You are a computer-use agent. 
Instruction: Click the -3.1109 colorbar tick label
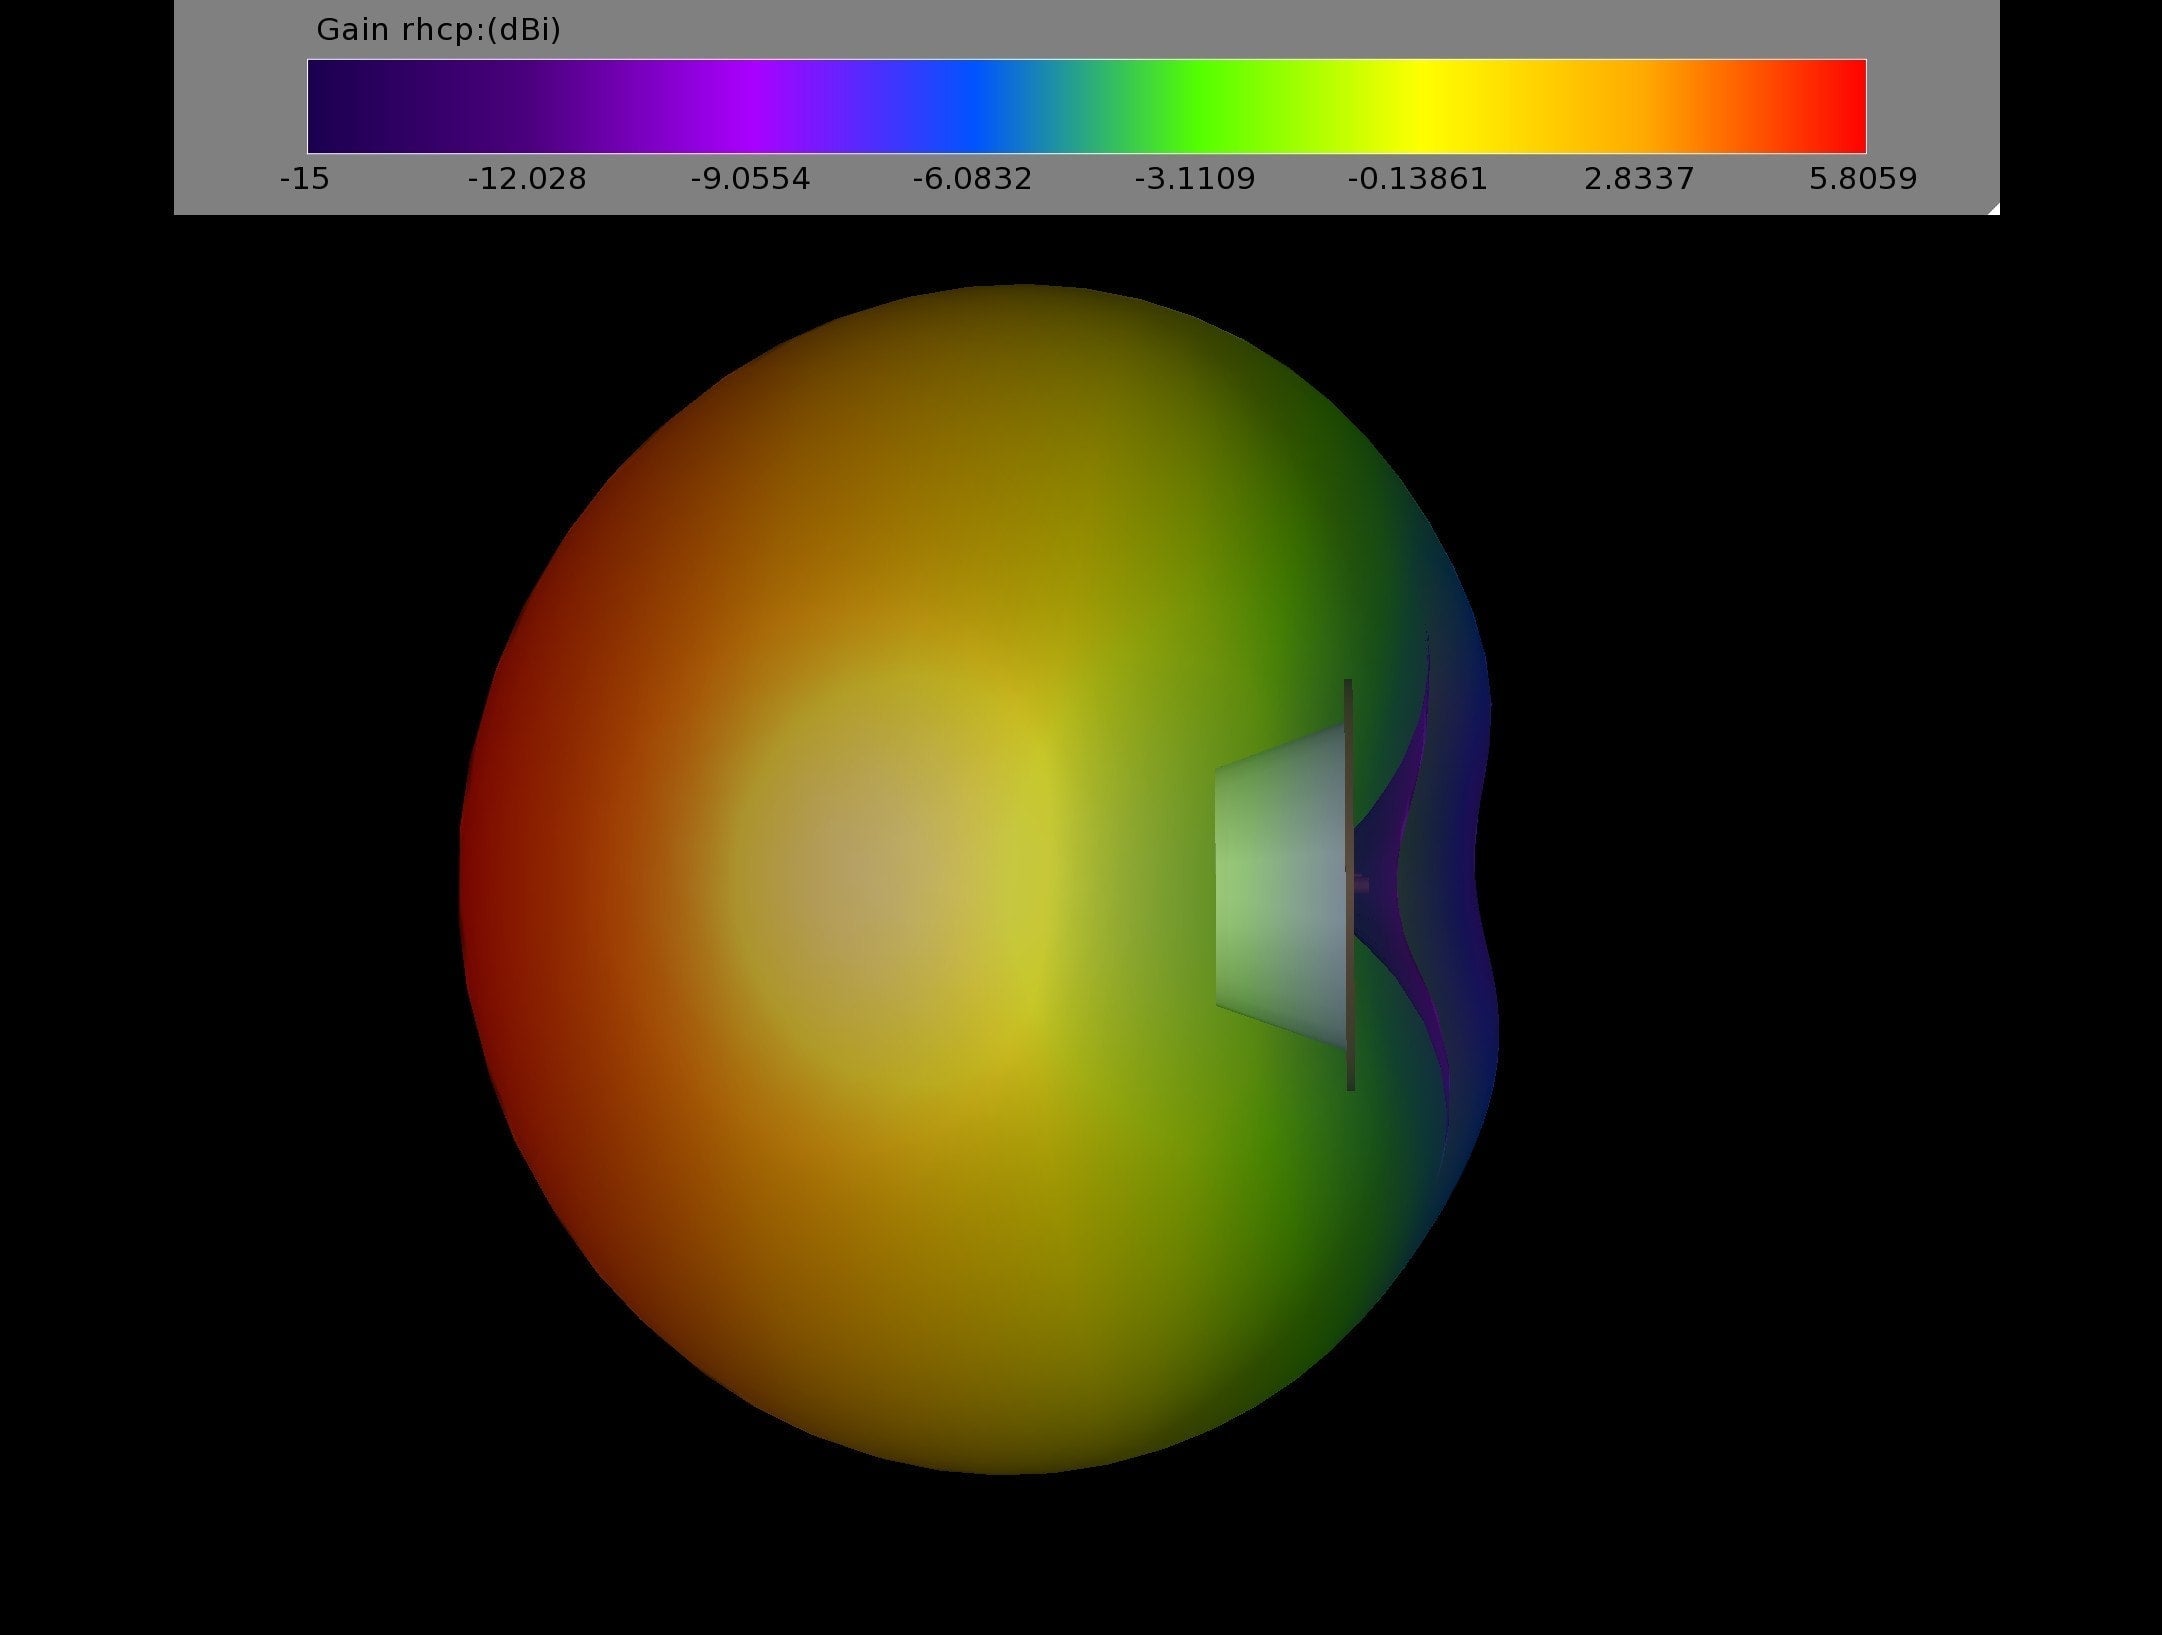coord(1196,178)
